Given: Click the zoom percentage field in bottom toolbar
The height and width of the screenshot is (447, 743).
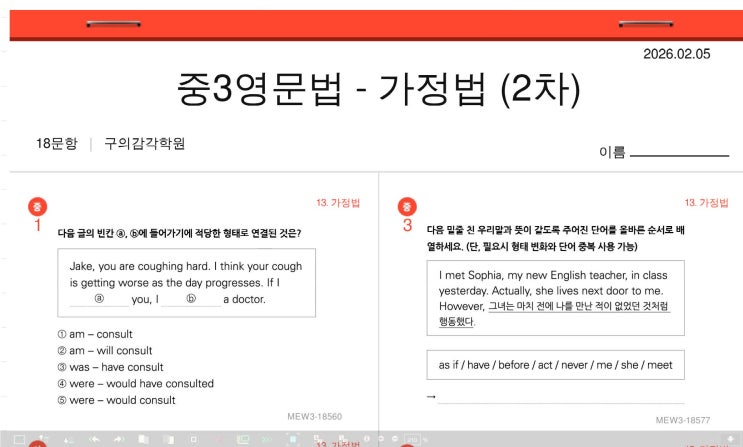Looking at the screenshot, I should (x=411, y=439).
